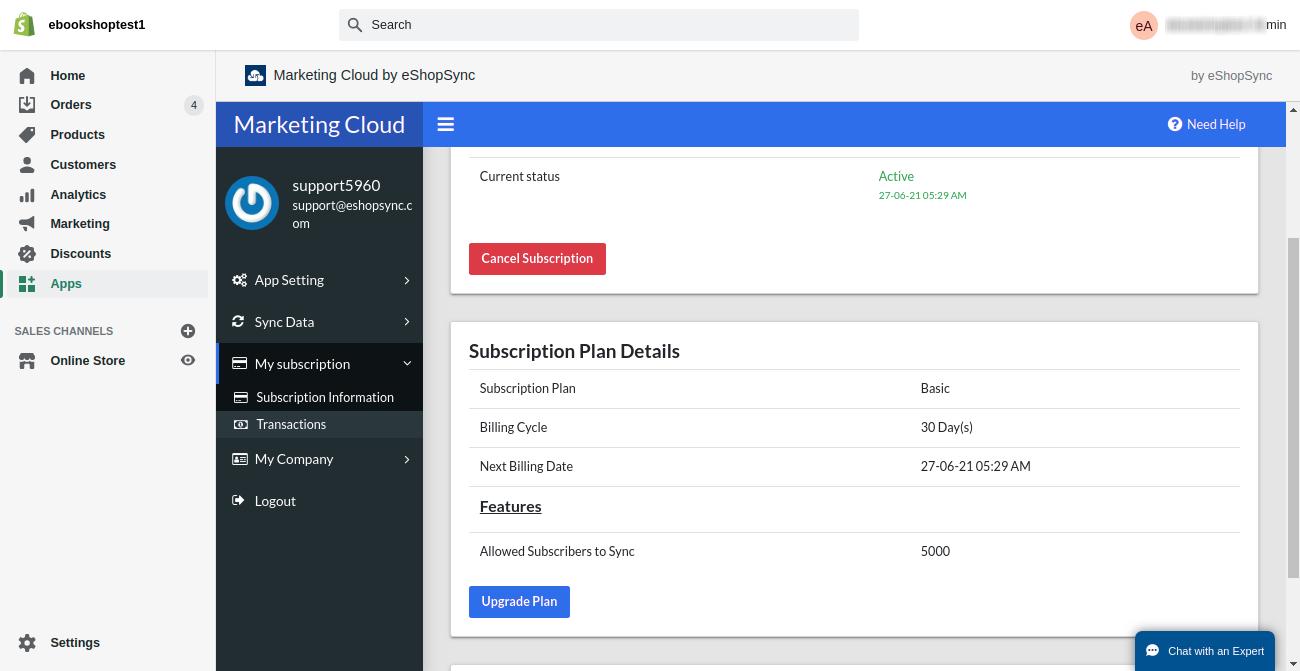Click the SALES CHANNELS heading
The height and width of the screenshot is (671, 1300).
[x=64, y=331]
